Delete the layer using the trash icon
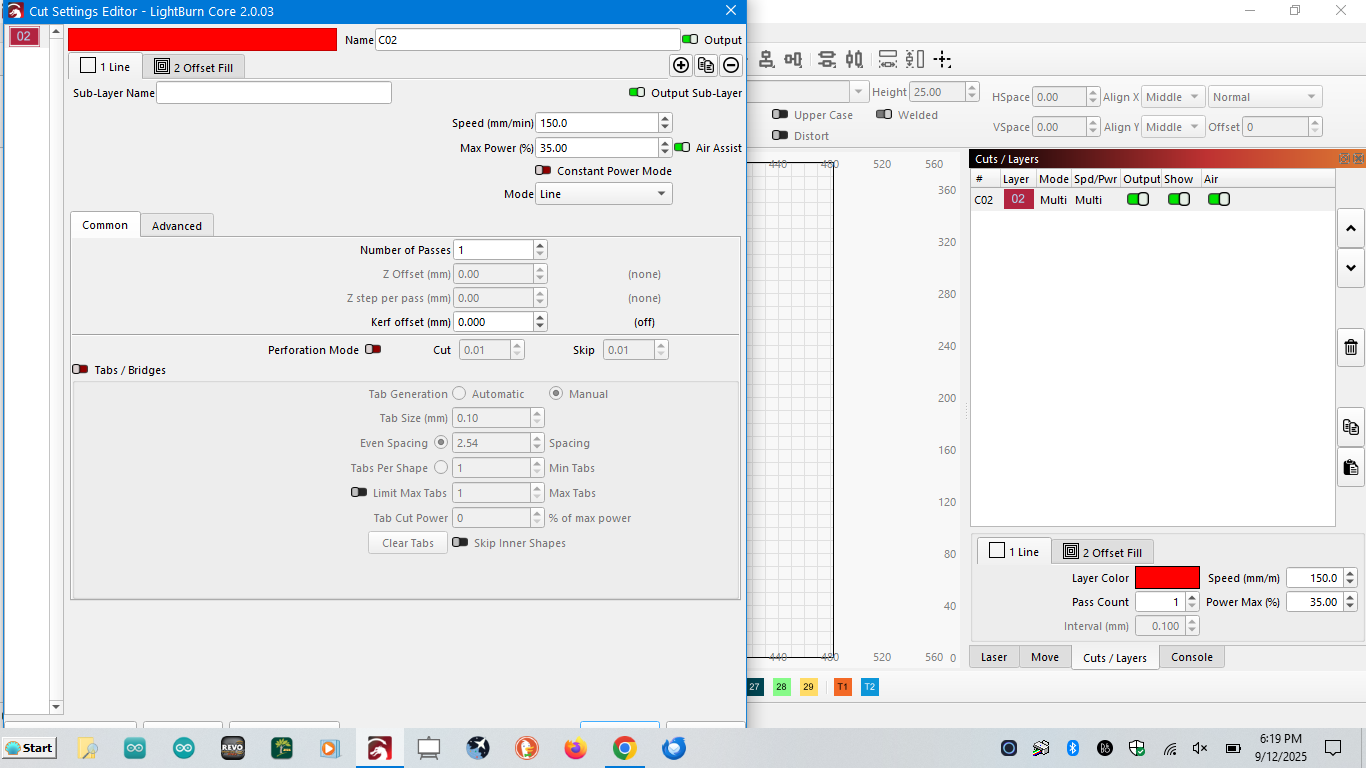Image resolution: width=1366 pixels, height=768 pixels. tap(1351, 347)
